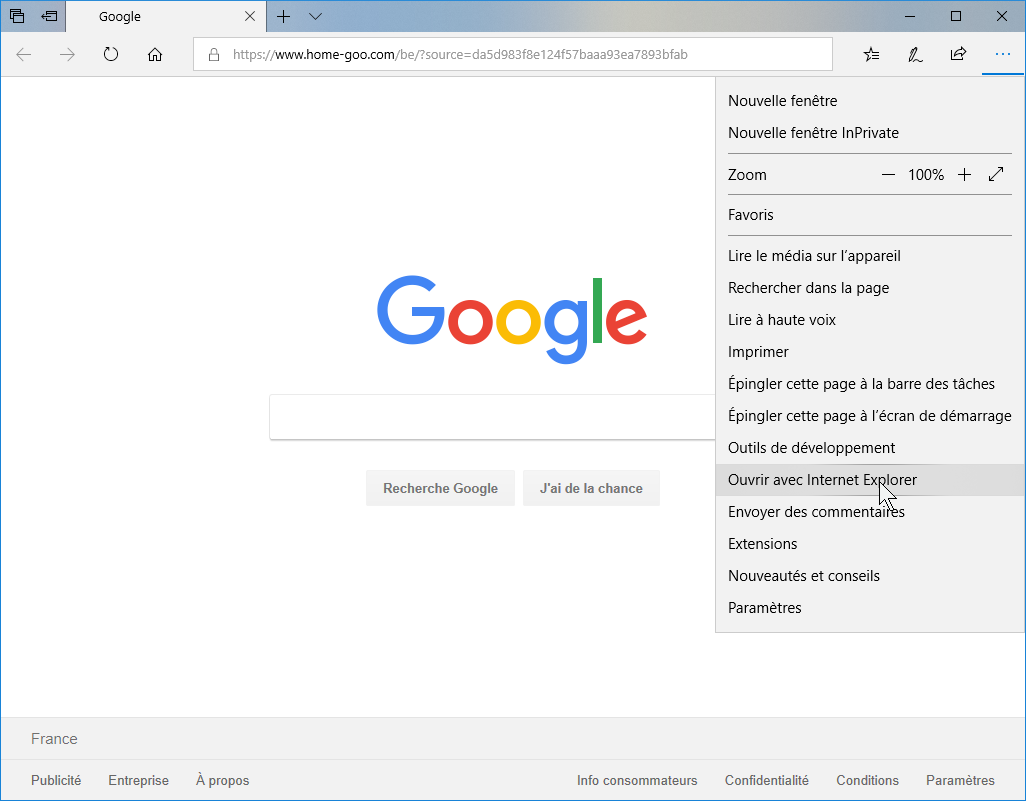Screen dimensions: 1026x801
Task: Set these tabs aside icon
Action: click(49, 16)
